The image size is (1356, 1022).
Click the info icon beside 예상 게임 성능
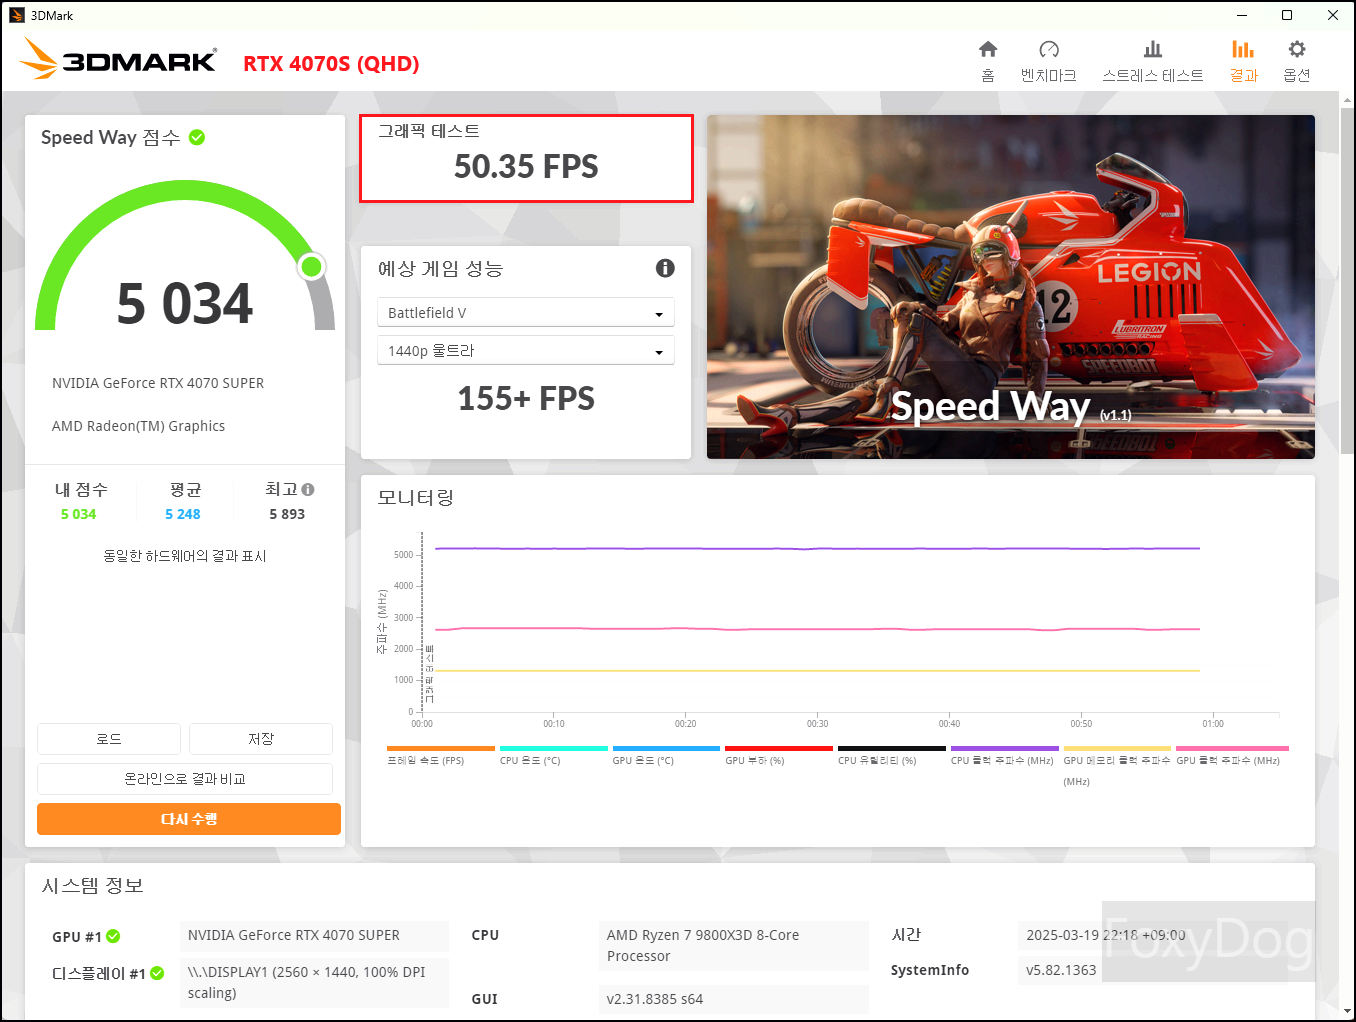pos(665,268)
